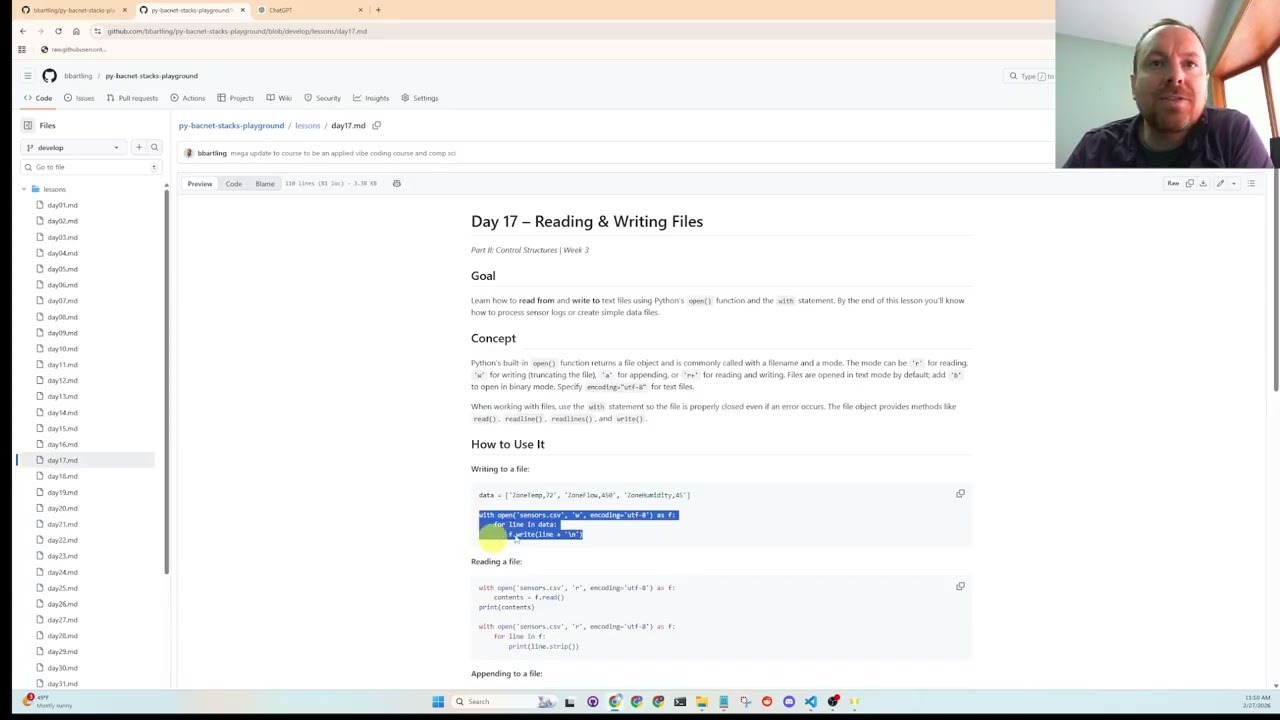Open the Insights tab
This screenshot has width=1280, height=720.
tap(371, 98)
